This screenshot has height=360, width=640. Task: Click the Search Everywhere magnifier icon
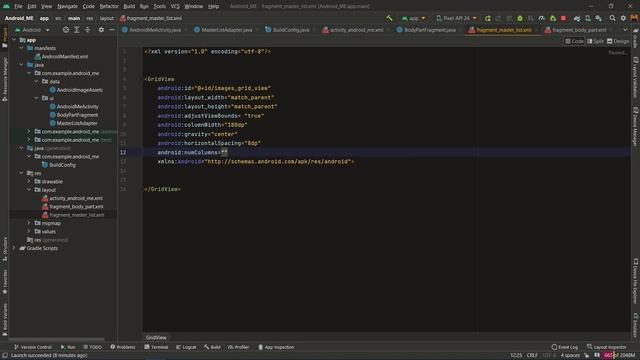[x=612, y=18]
